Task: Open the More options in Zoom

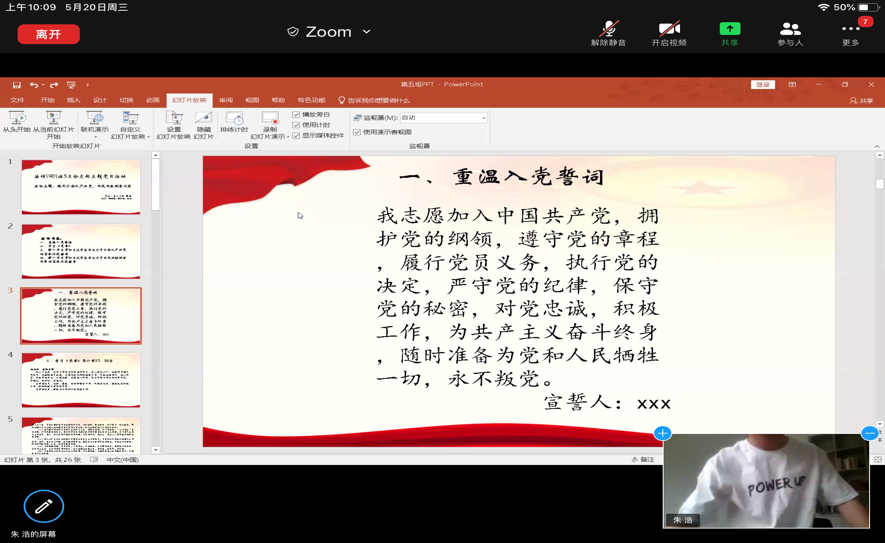Action: [x=851, y=32]
